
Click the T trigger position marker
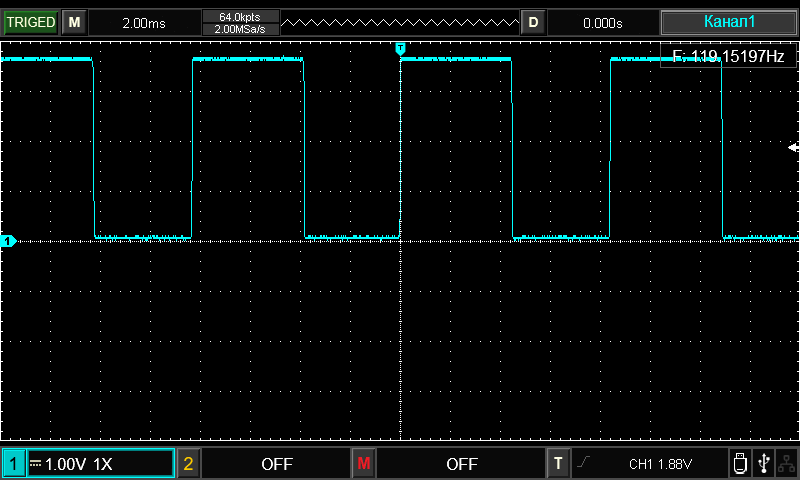pos(400,48)
